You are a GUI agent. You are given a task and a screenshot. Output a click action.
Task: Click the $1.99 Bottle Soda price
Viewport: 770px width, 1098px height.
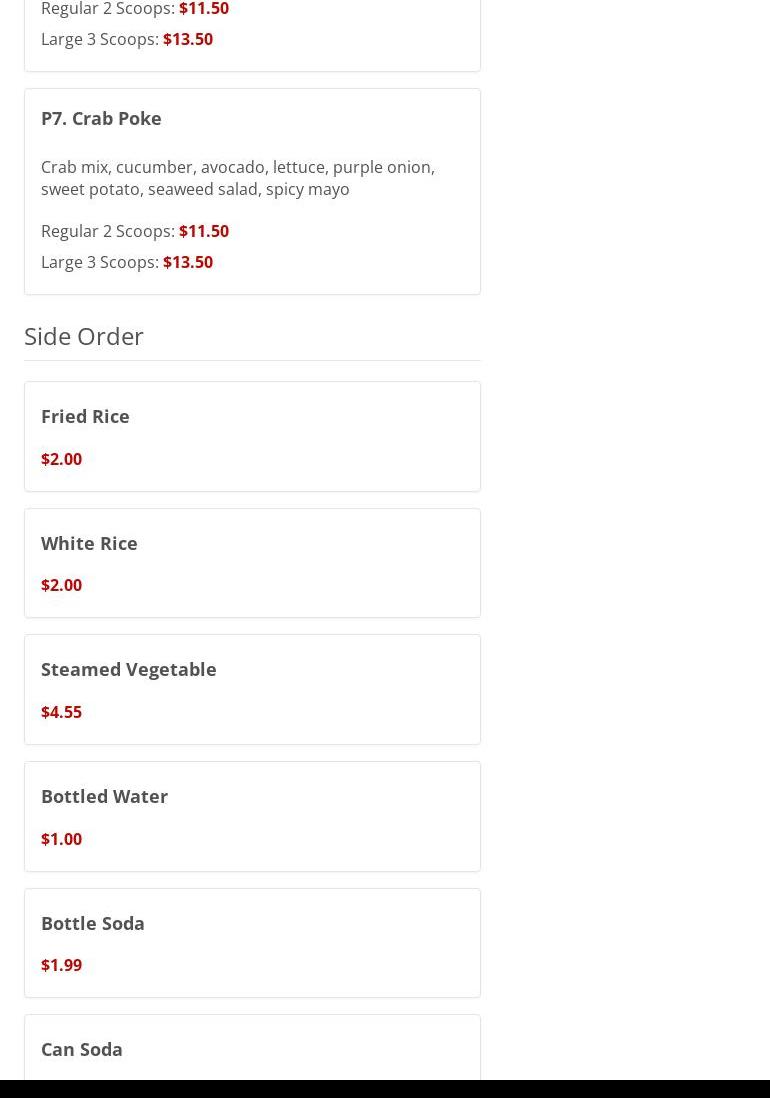tap(61, 965)
